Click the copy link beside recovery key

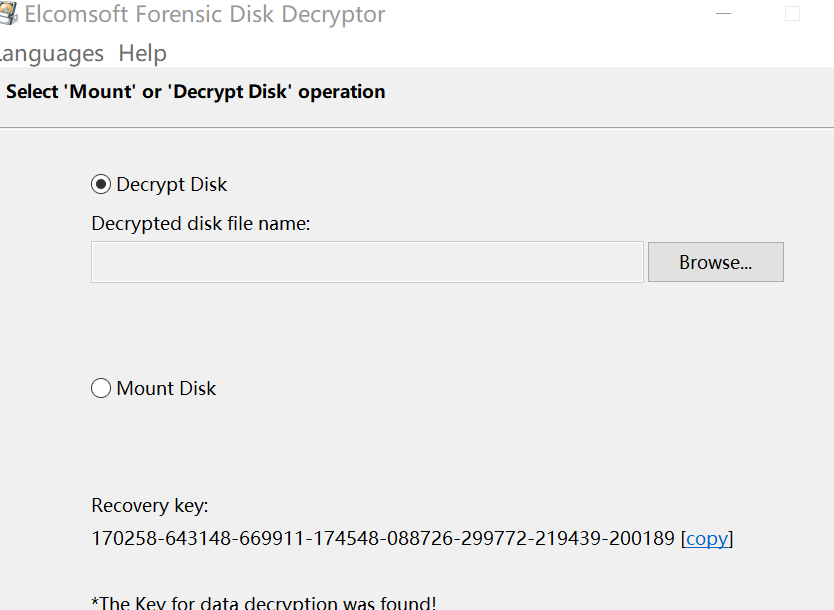pyautogui.click(x=706, y=539)
